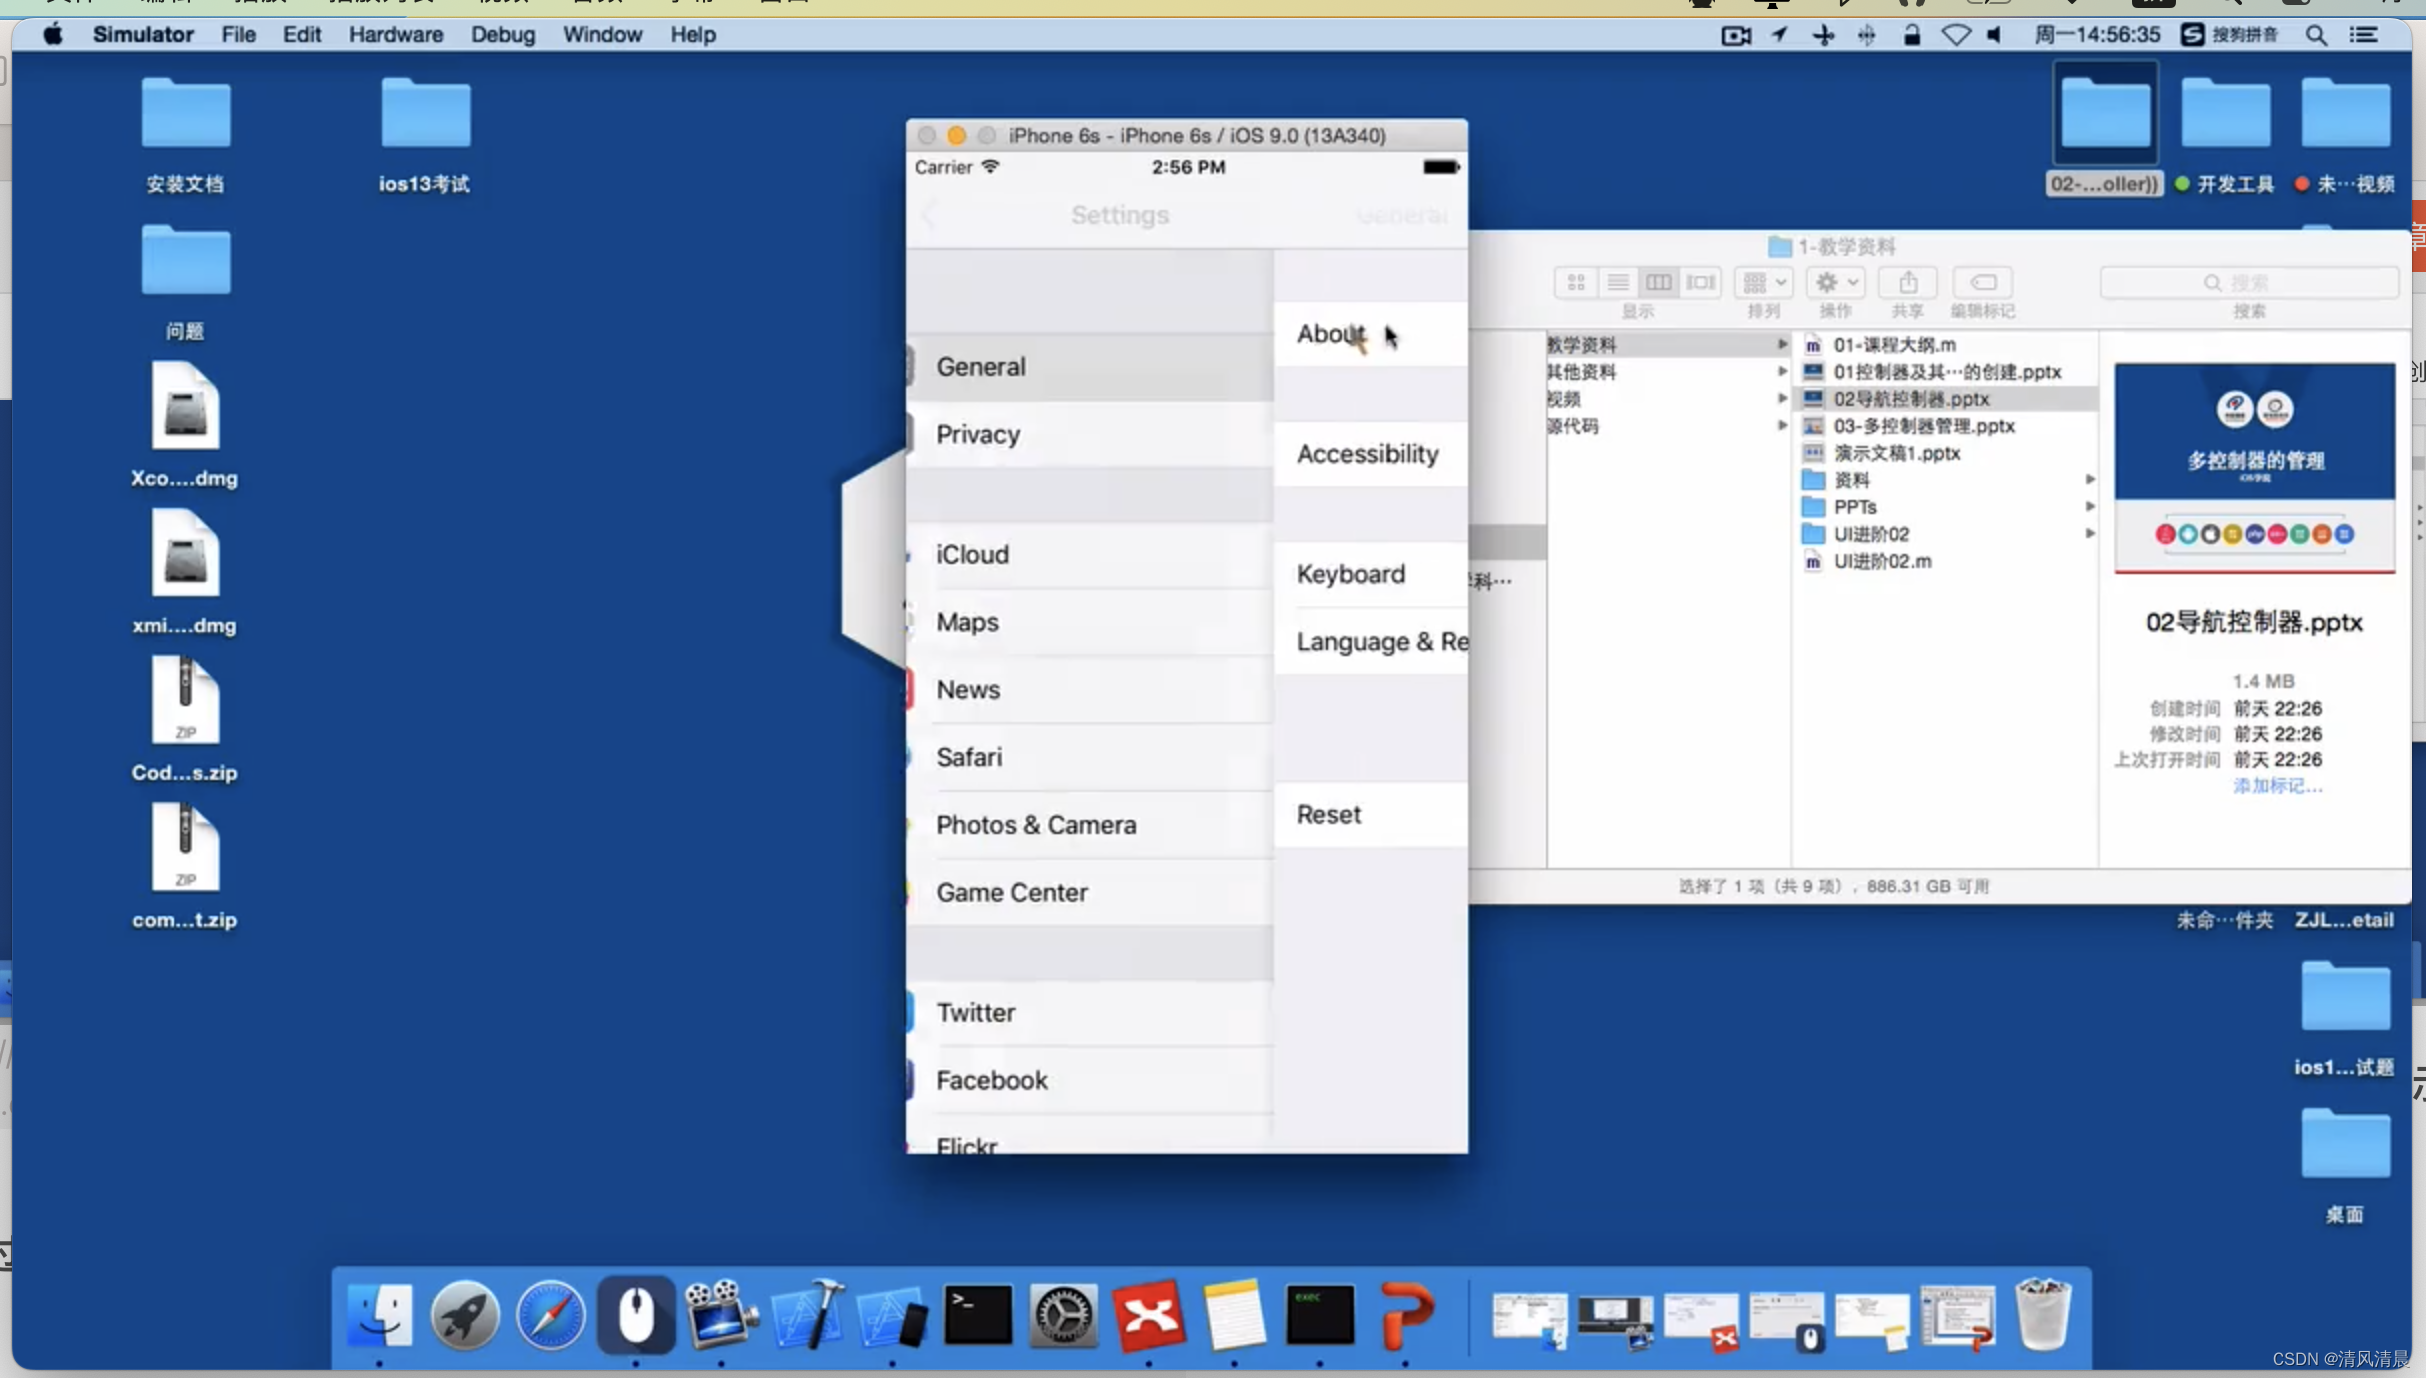Click Accessibility option in submenu
This screenshot has height=1378, width=2426.
point(1366,453)
